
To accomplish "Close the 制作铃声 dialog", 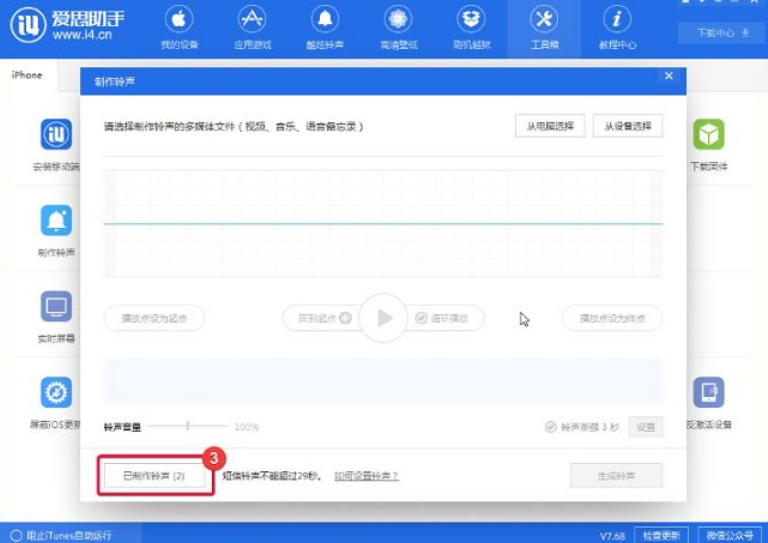I will 669,76.
